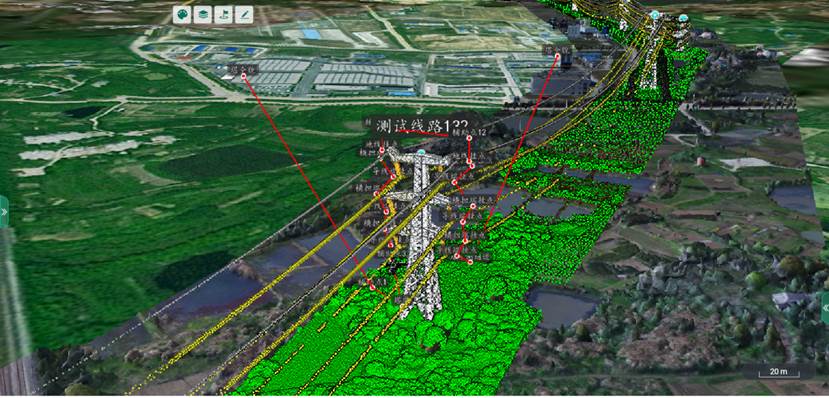
Task: Click the cyan marker atop the central tower
Action: (421, 153)
